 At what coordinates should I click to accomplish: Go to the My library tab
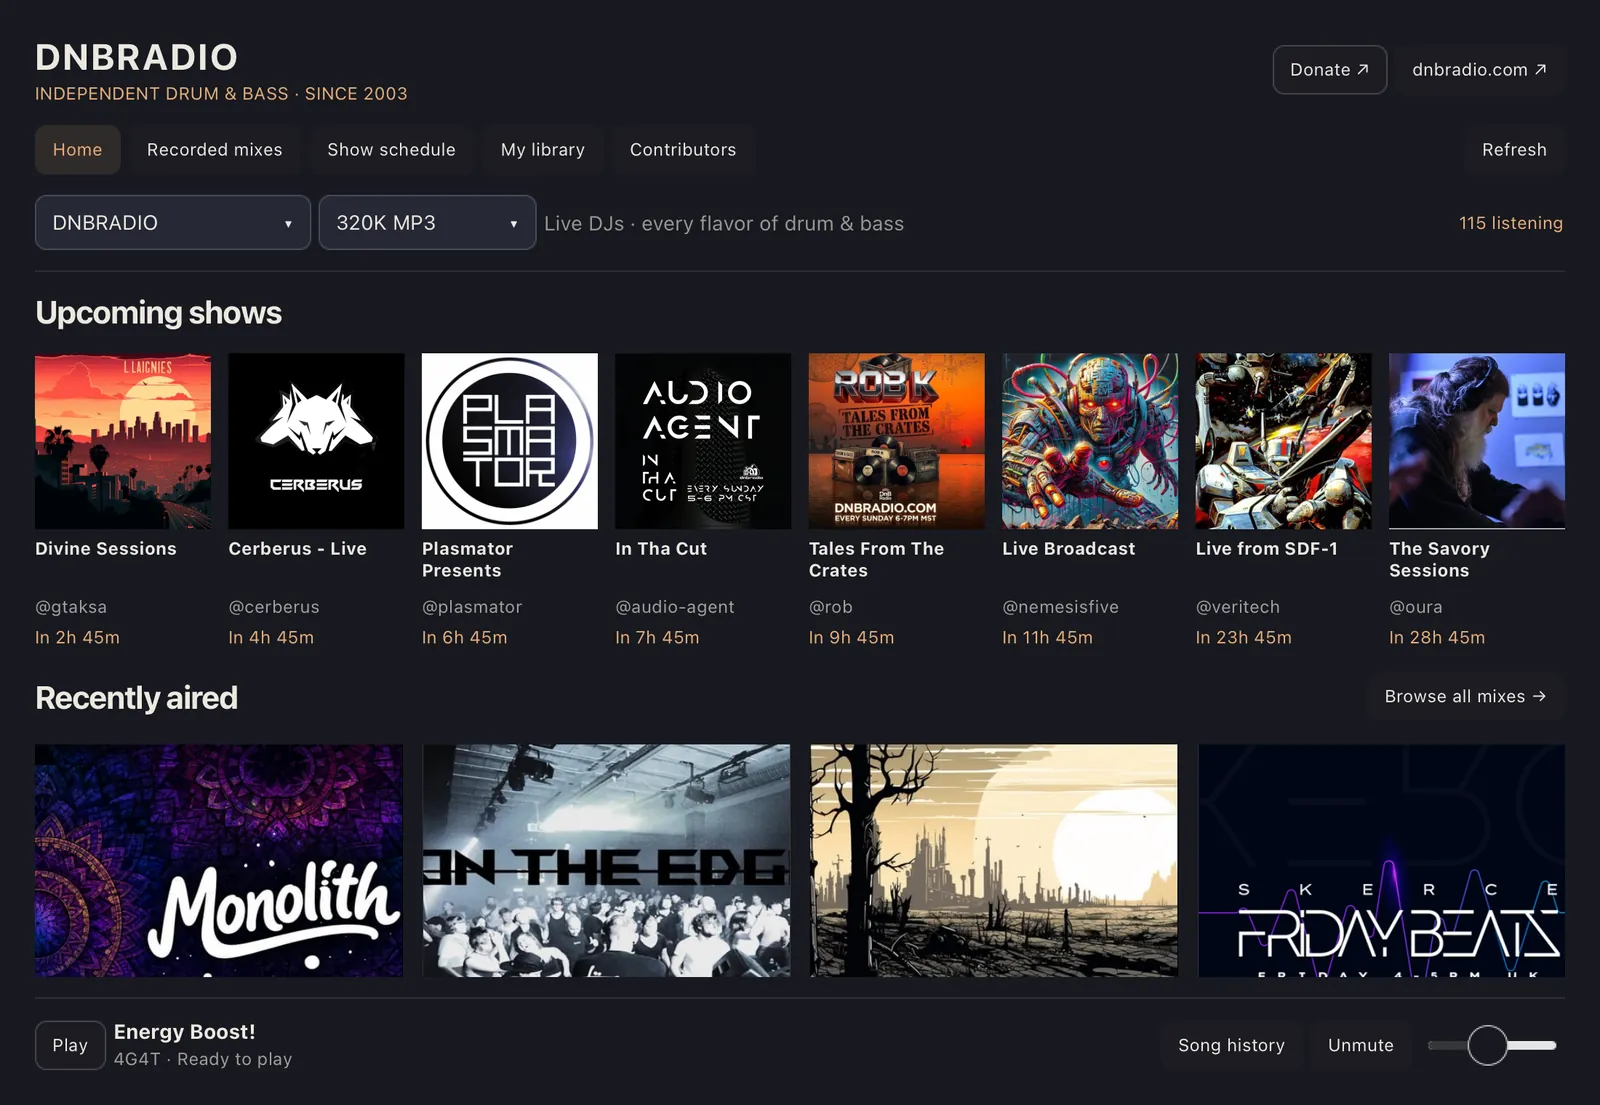click(543, 150)
